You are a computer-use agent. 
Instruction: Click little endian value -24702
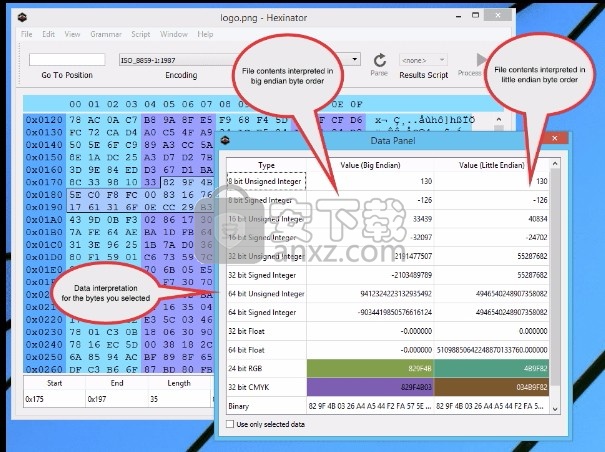click(536, 237)
